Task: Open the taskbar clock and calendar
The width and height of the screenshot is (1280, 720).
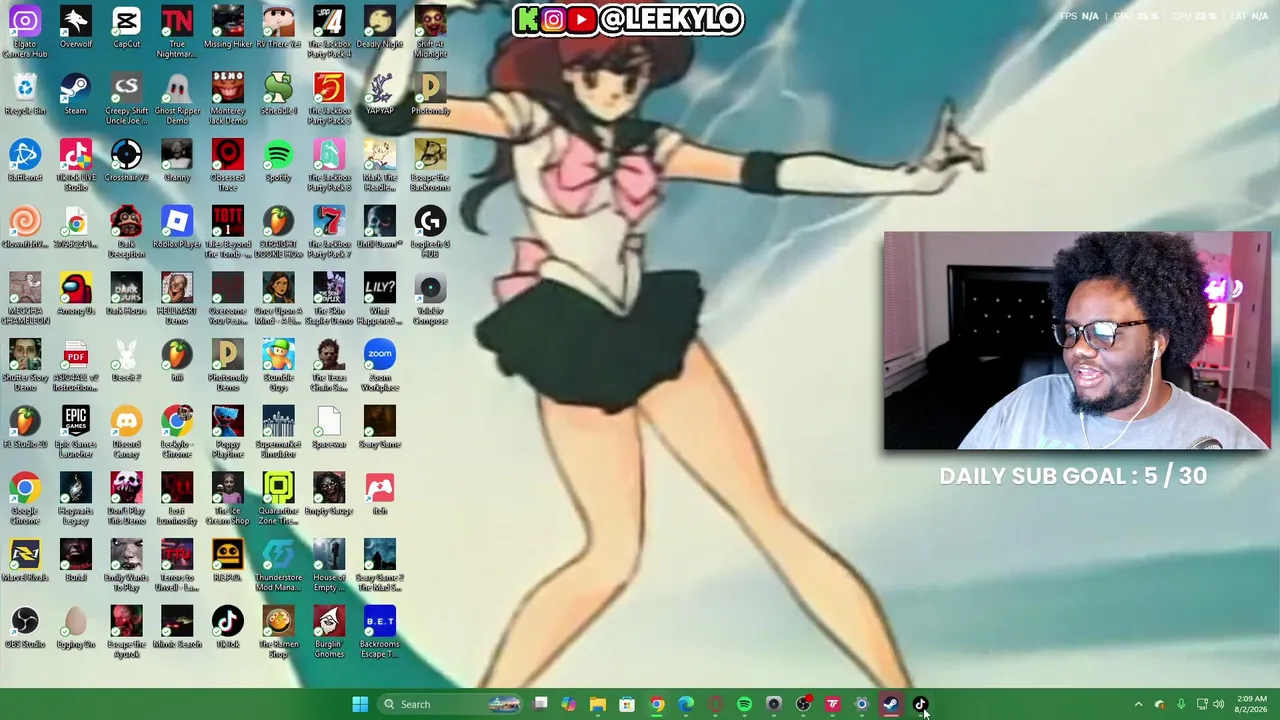Action: pos(1252,704)
